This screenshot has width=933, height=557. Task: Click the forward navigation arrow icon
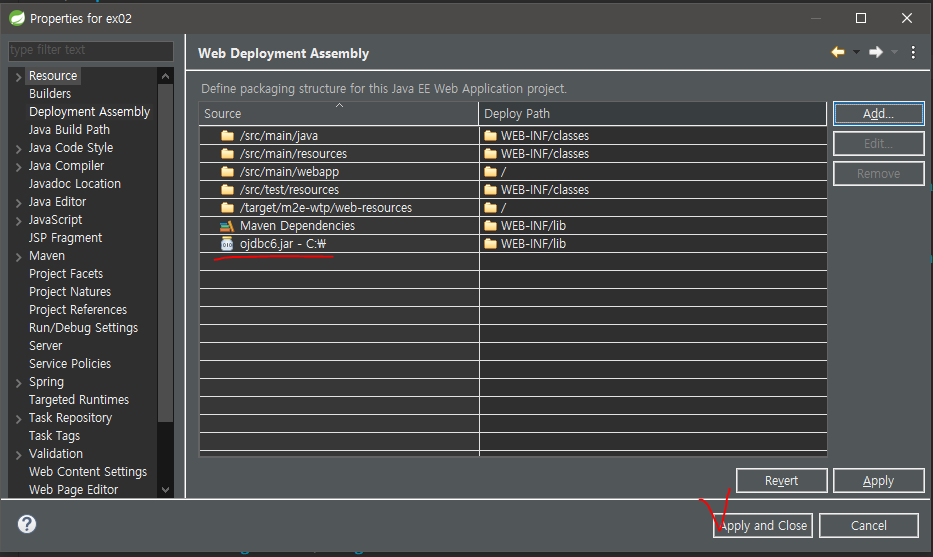(x=875, y=52)
